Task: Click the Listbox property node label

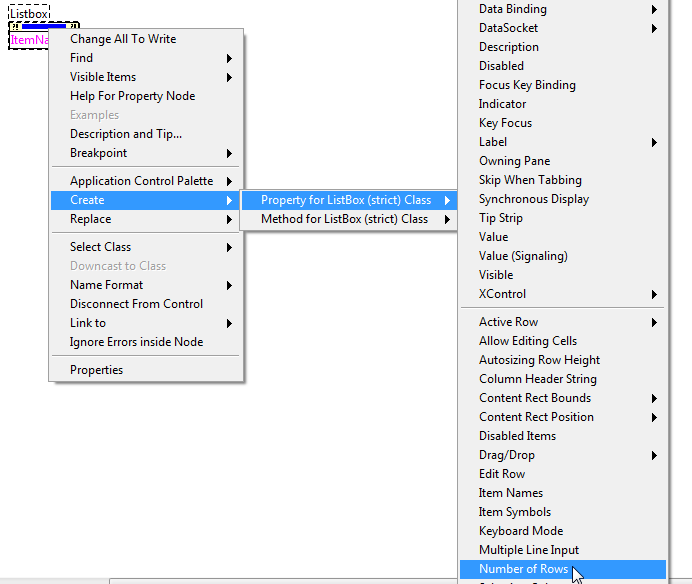Action: [29, 13]
